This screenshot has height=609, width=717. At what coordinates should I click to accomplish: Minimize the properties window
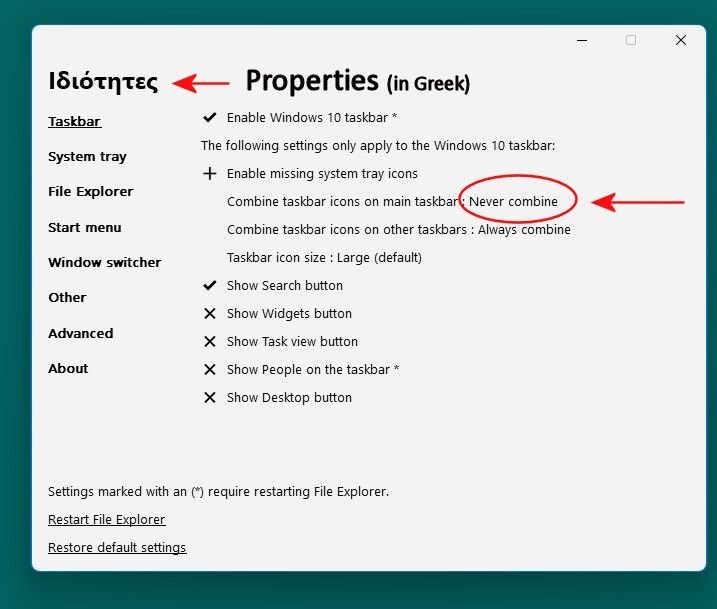(x=582, y=41)
